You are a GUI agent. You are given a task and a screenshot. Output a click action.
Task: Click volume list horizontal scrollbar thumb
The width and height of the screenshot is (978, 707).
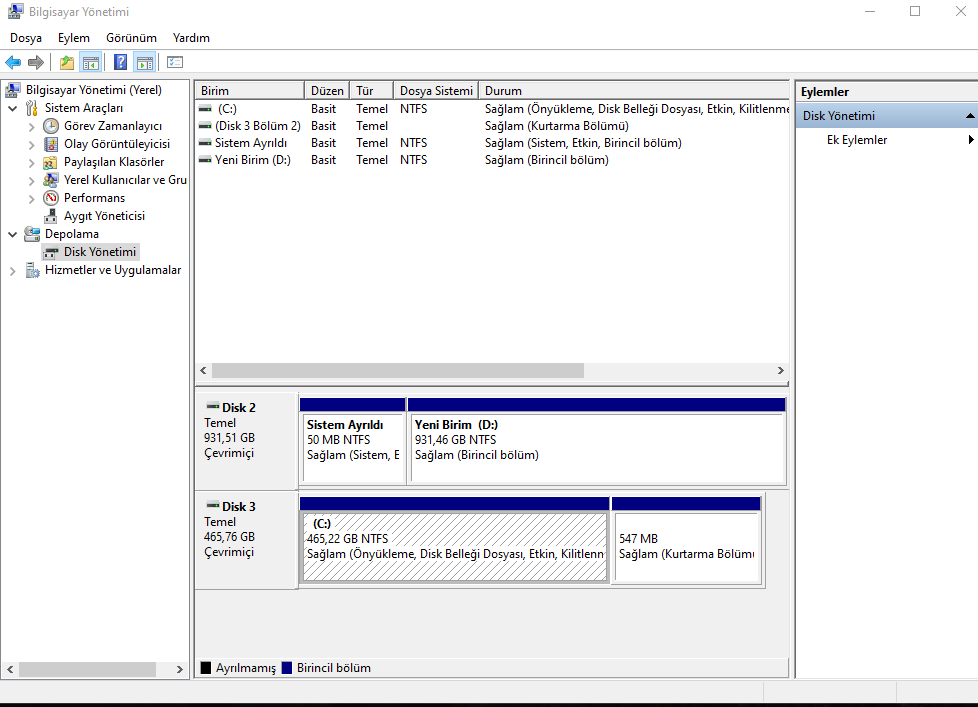(x=398, y=370)
